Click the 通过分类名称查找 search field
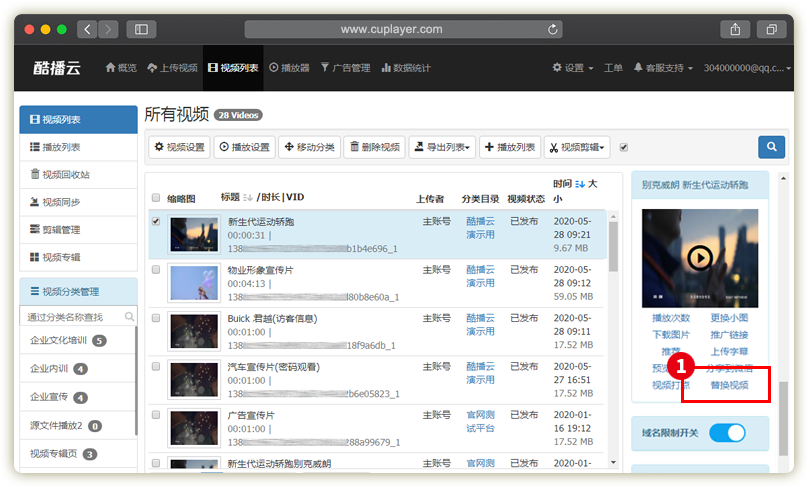 click(72, 316)
